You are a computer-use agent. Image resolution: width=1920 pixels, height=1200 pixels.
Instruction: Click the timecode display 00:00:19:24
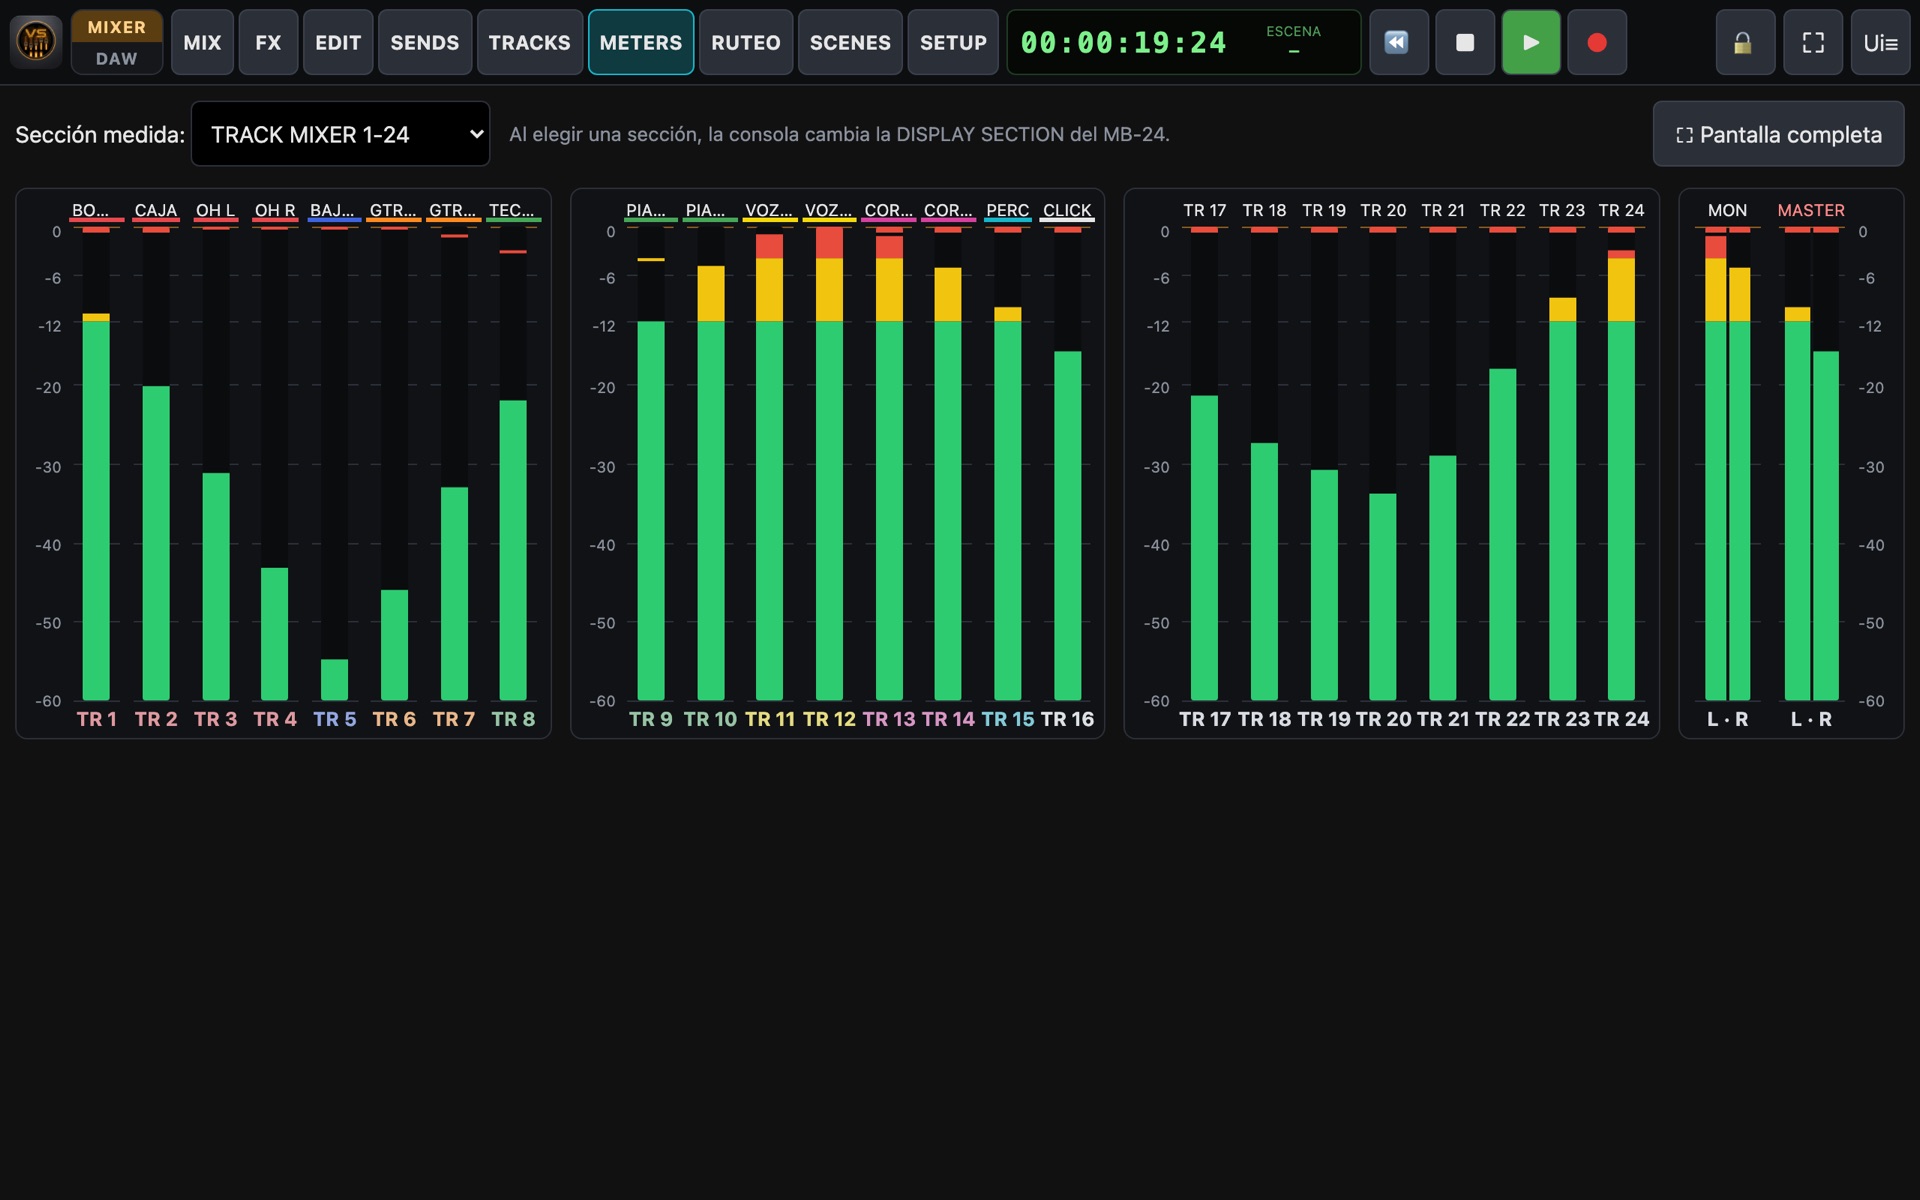pos(1123,42)
